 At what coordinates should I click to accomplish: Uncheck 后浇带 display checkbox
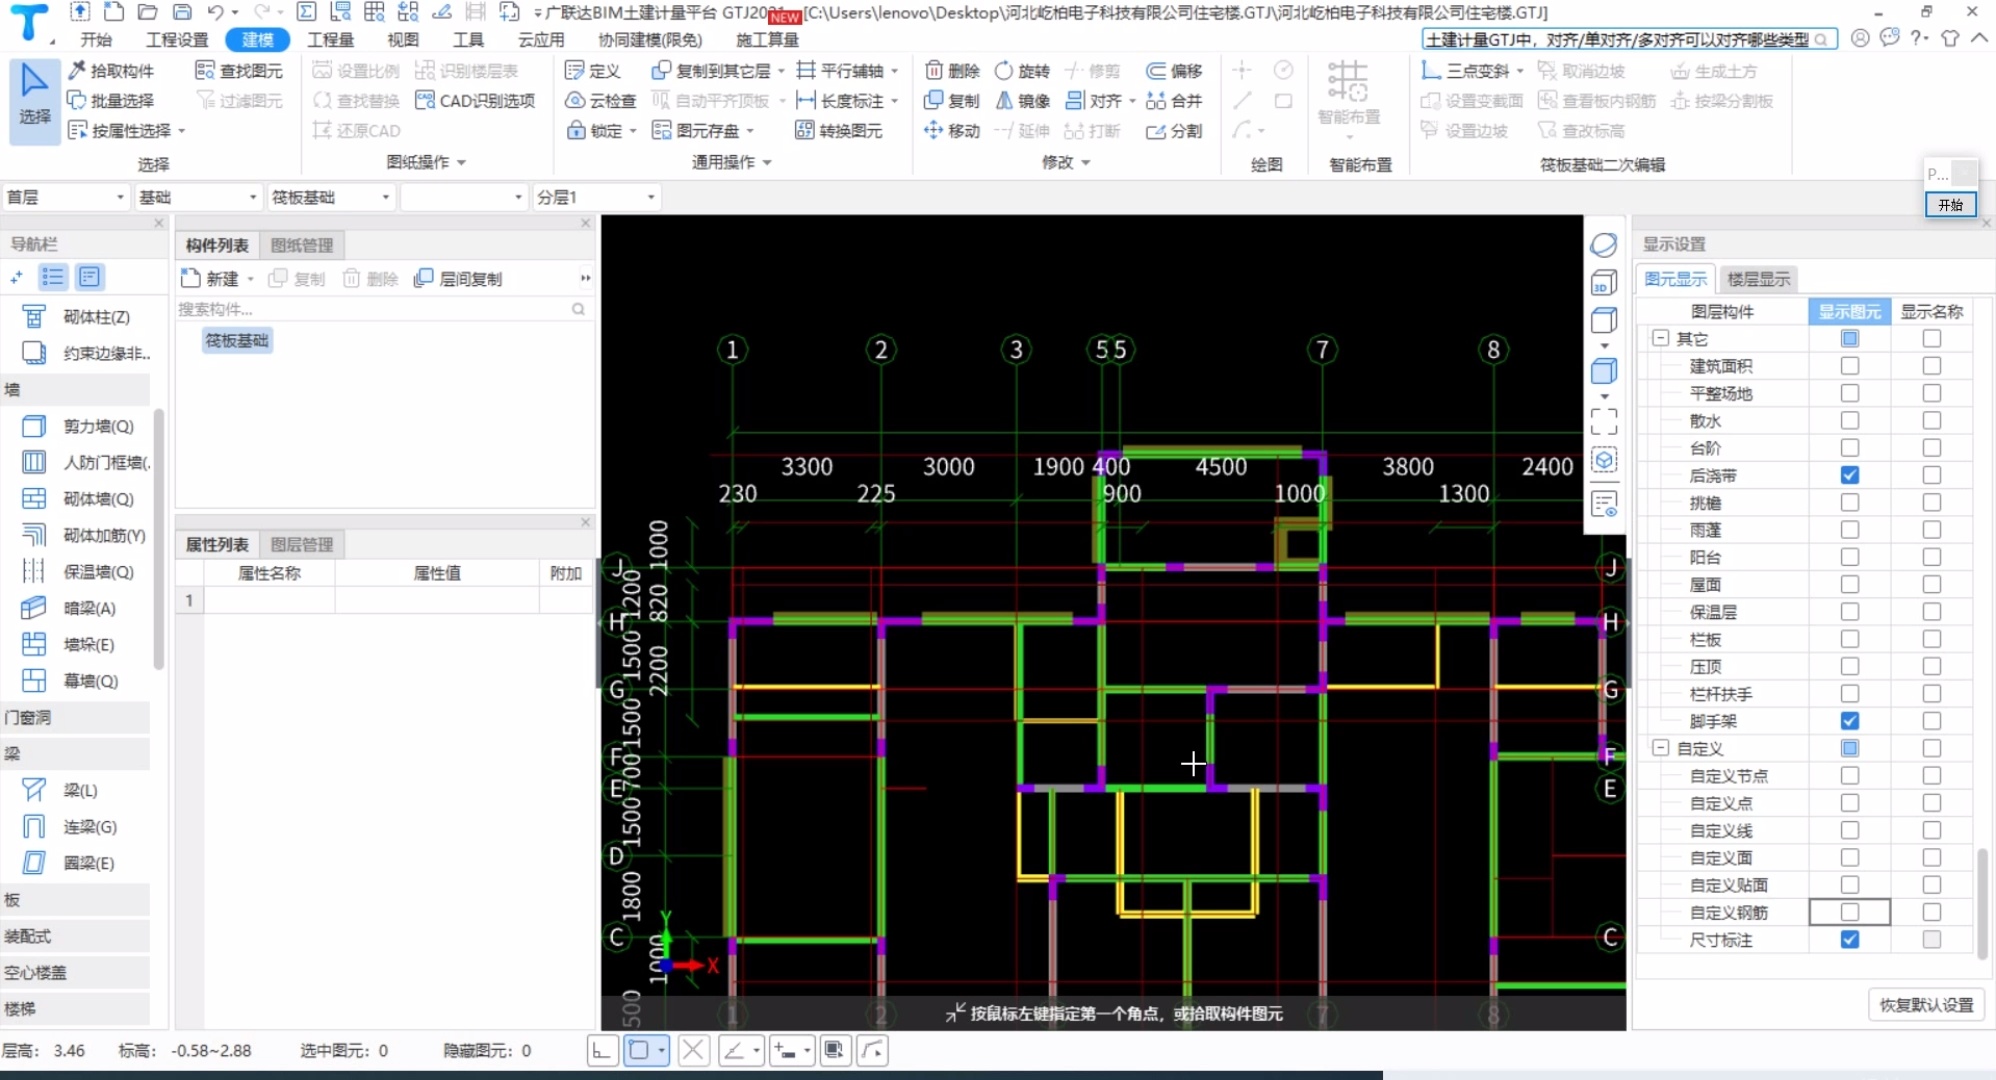[x=1849, y=476]
